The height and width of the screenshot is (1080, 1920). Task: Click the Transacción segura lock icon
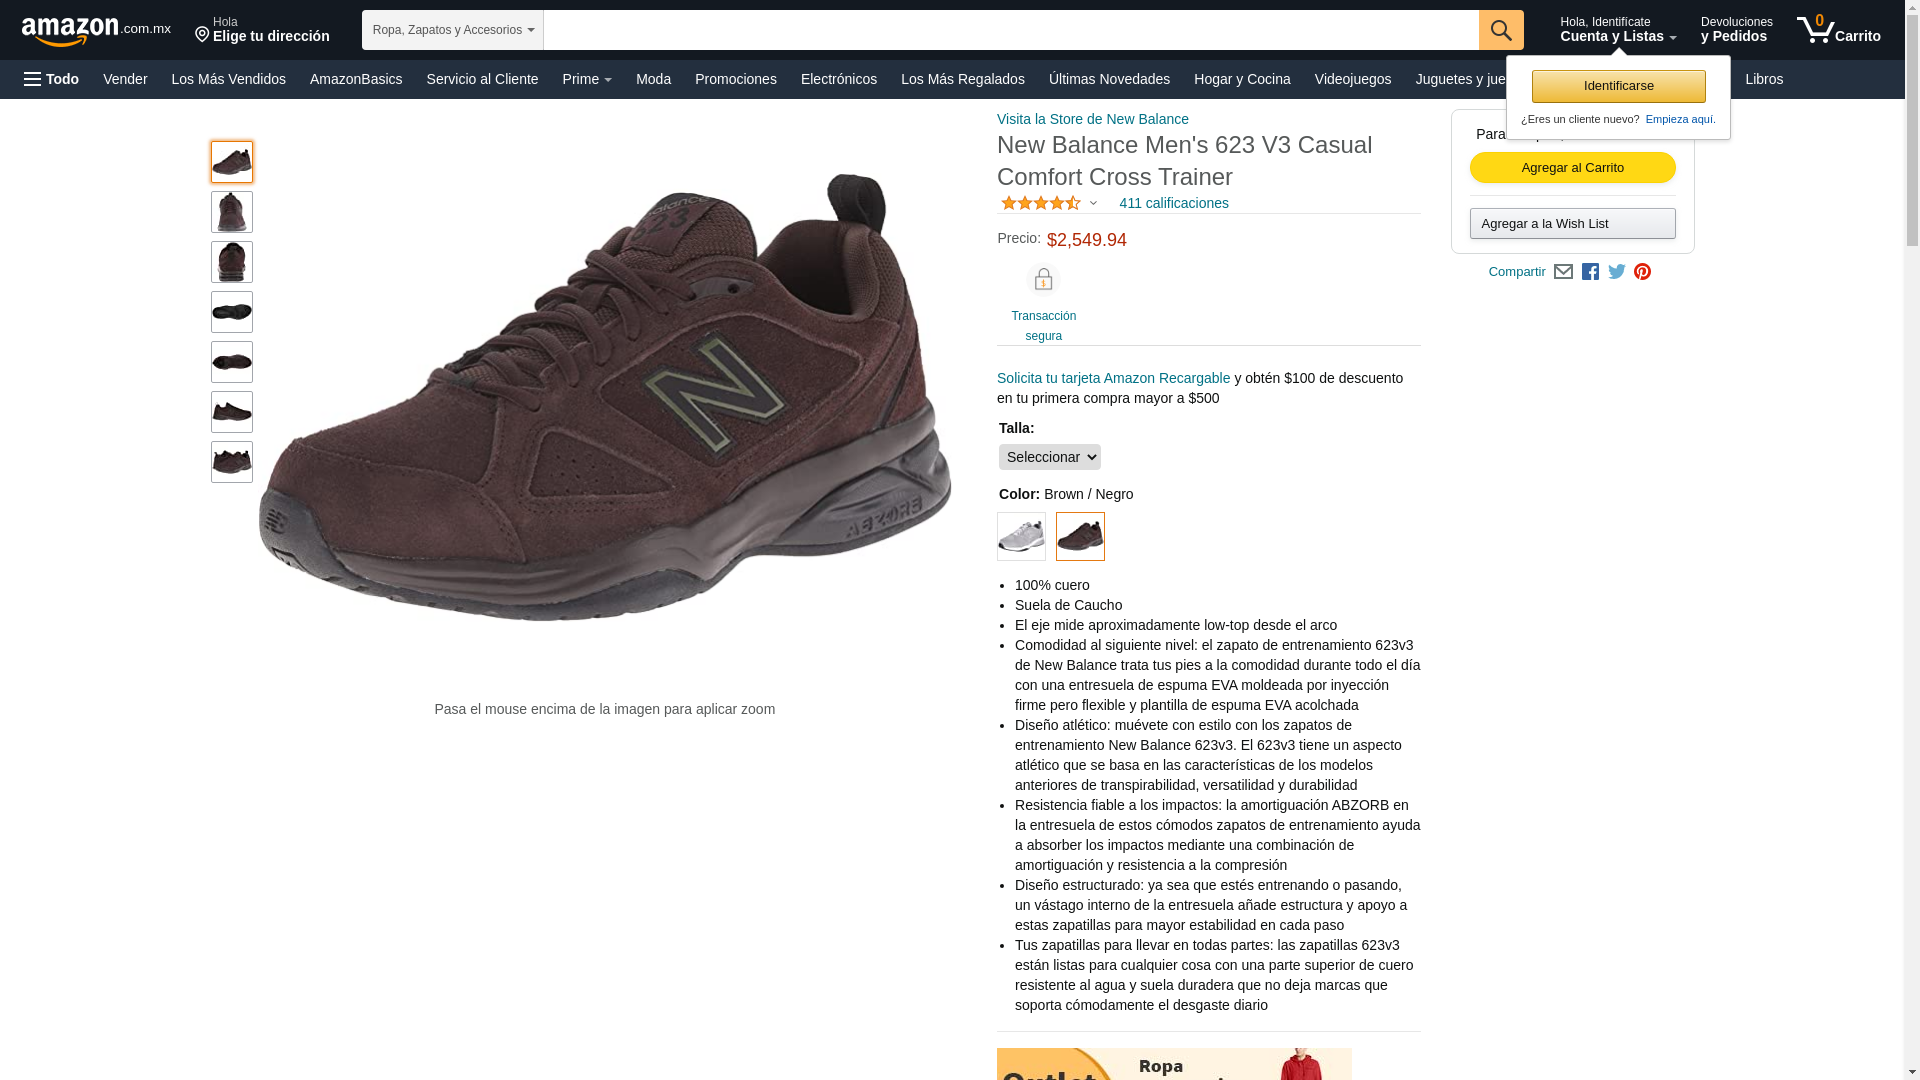point(1043,280)
